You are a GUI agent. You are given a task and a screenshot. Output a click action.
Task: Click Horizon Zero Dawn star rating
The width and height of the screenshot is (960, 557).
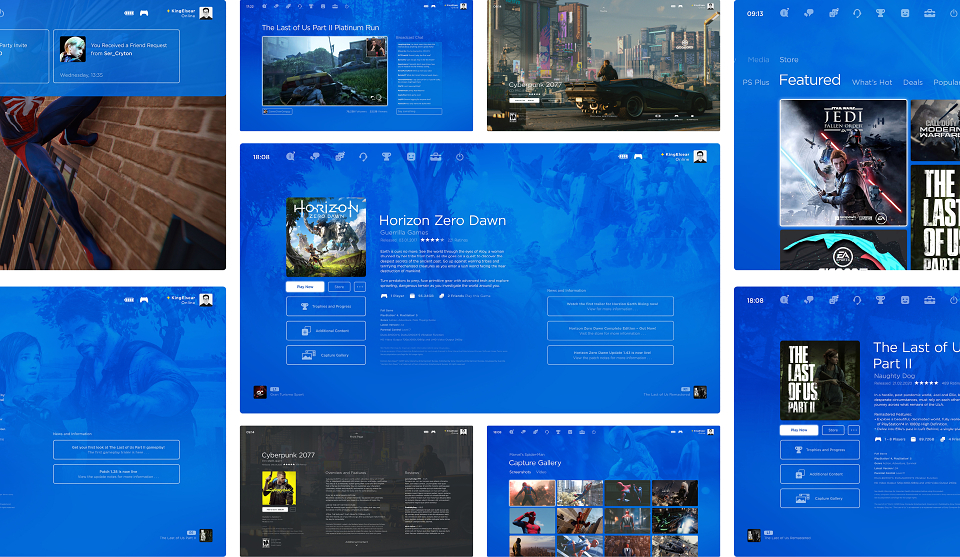432,240
